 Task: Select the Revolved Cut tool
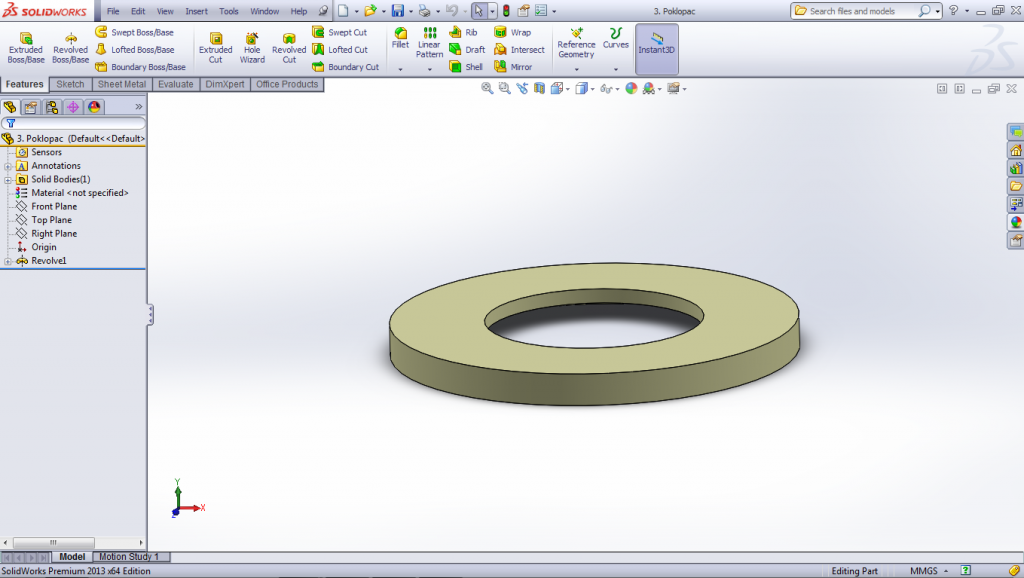tap(289, 48)
